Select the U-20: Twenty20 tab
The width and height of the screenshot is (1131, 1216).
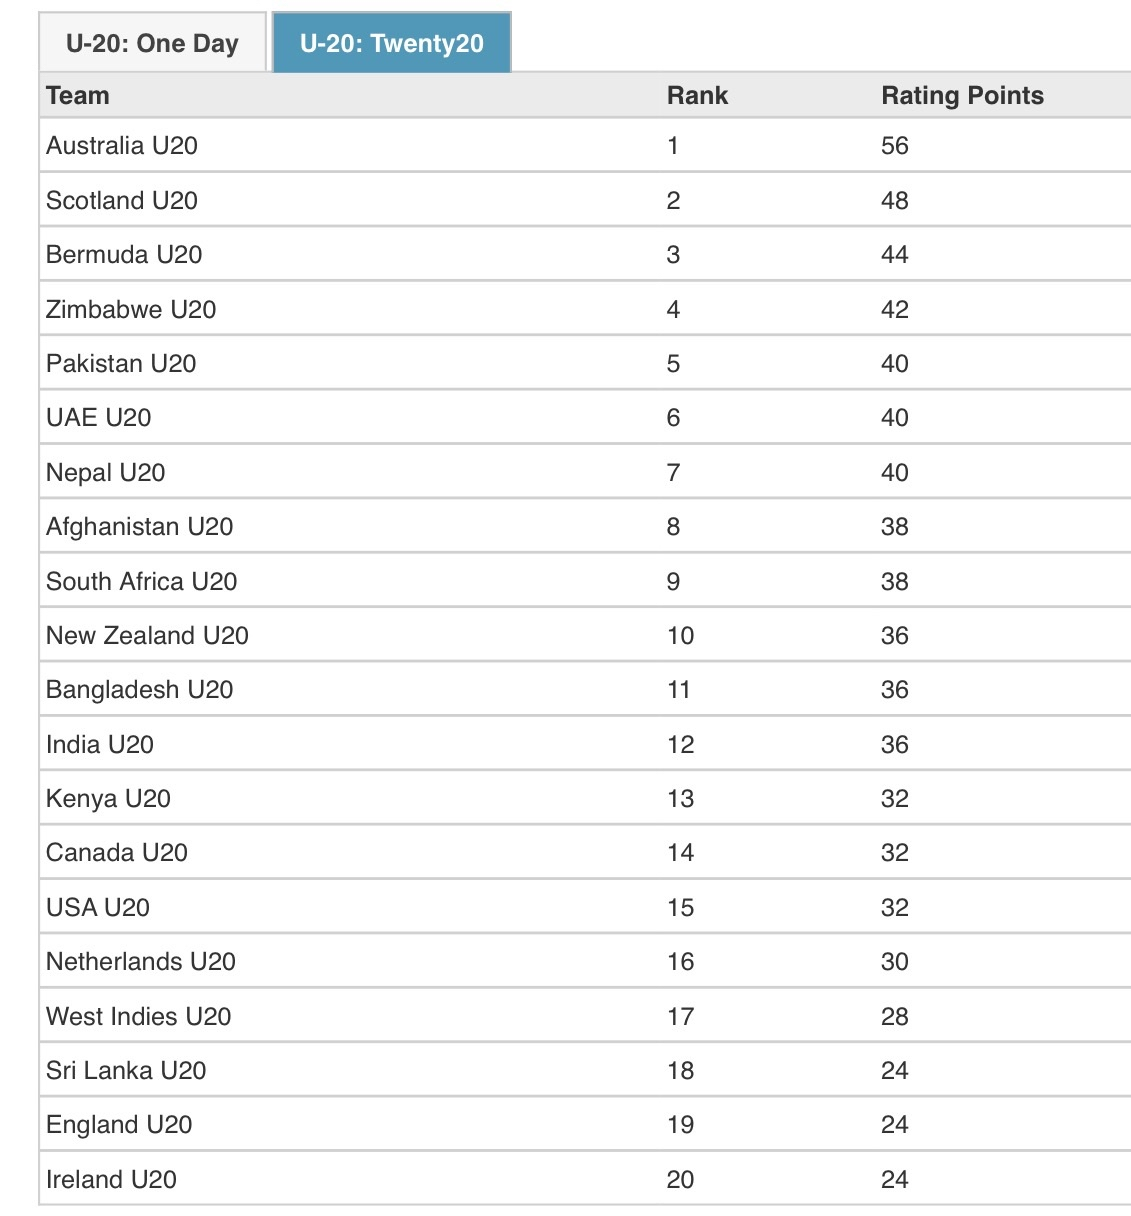(x=391, y=43)
